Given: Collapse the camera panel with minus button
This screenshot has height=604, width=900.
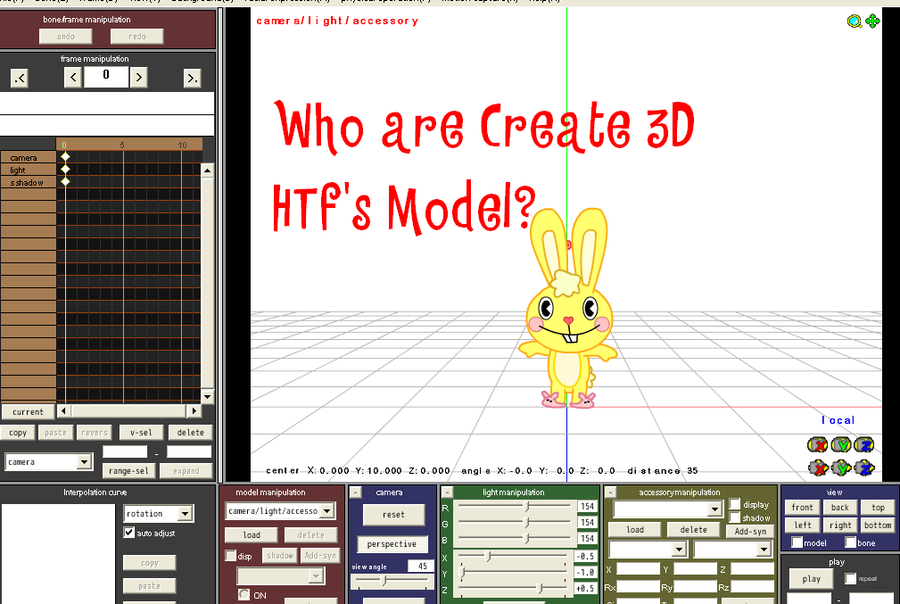Looking at the screenshot, I should [356, 493].
